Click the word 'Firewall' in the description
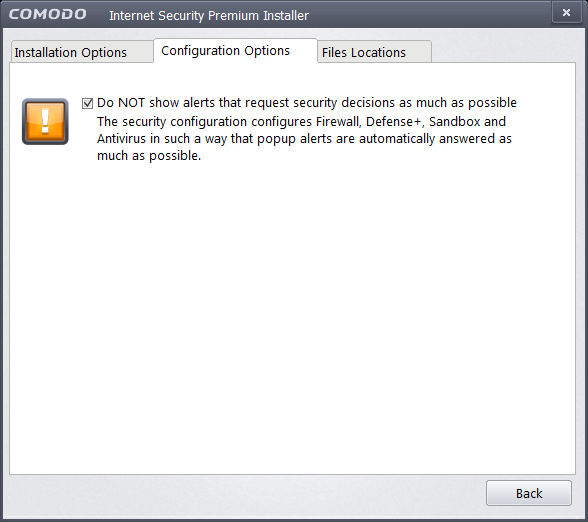The height and width of the screenshot is (522, 588). [339, 122]
